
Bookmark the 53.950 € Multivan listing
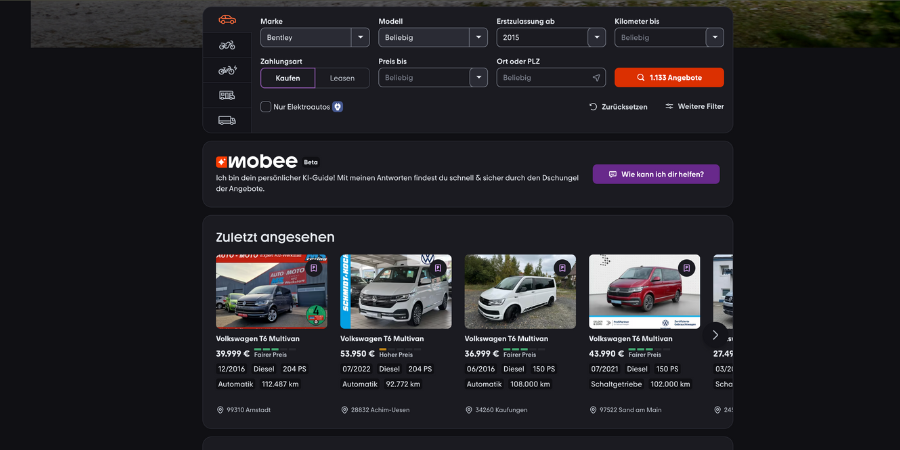pyautogui.click(x=438, y=268)
